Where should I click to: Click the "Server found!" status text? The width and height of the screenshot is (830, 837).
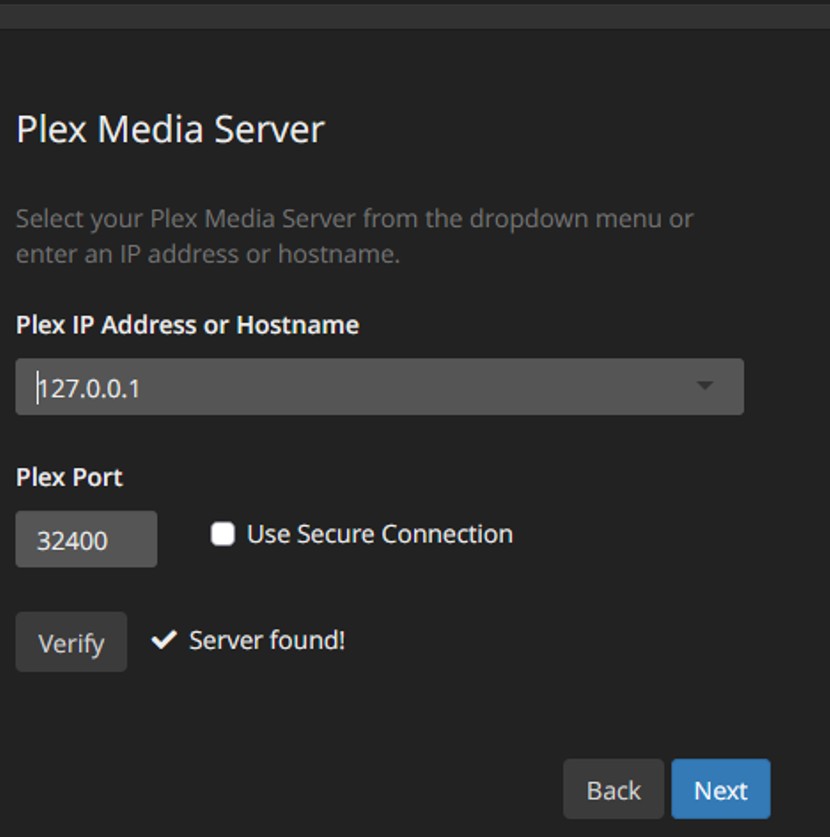[267, 640]
